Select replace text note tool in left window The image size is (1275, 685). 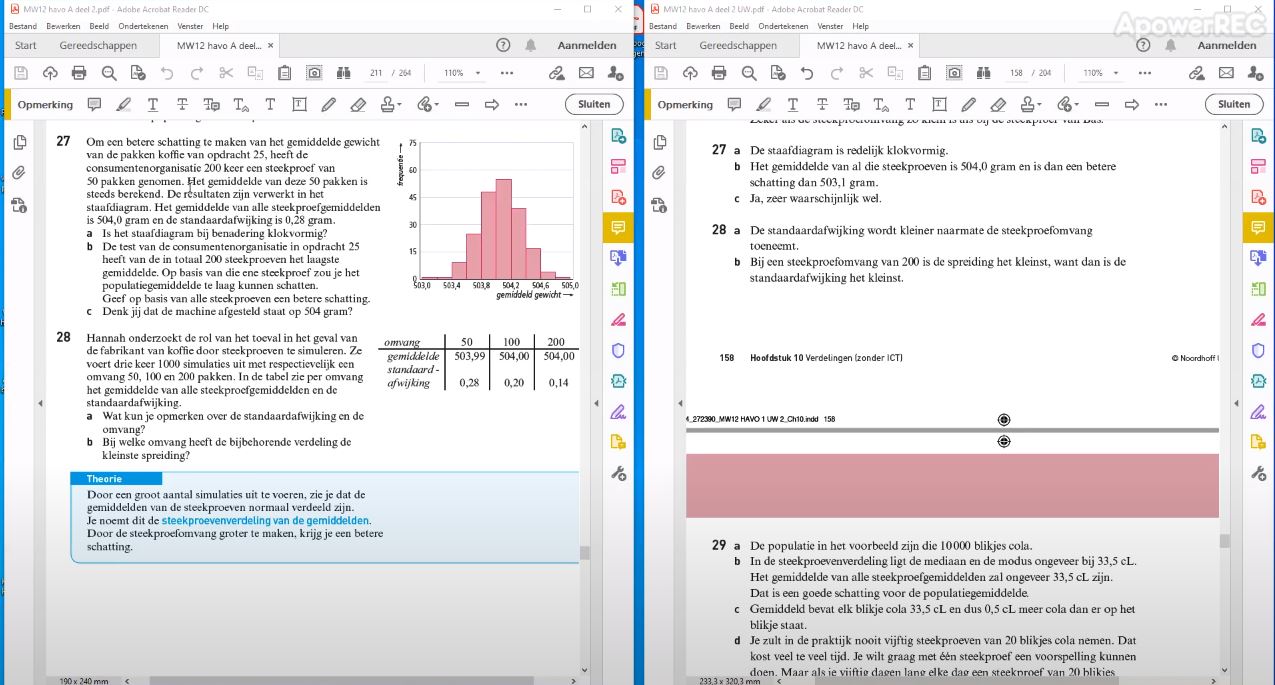211,104
